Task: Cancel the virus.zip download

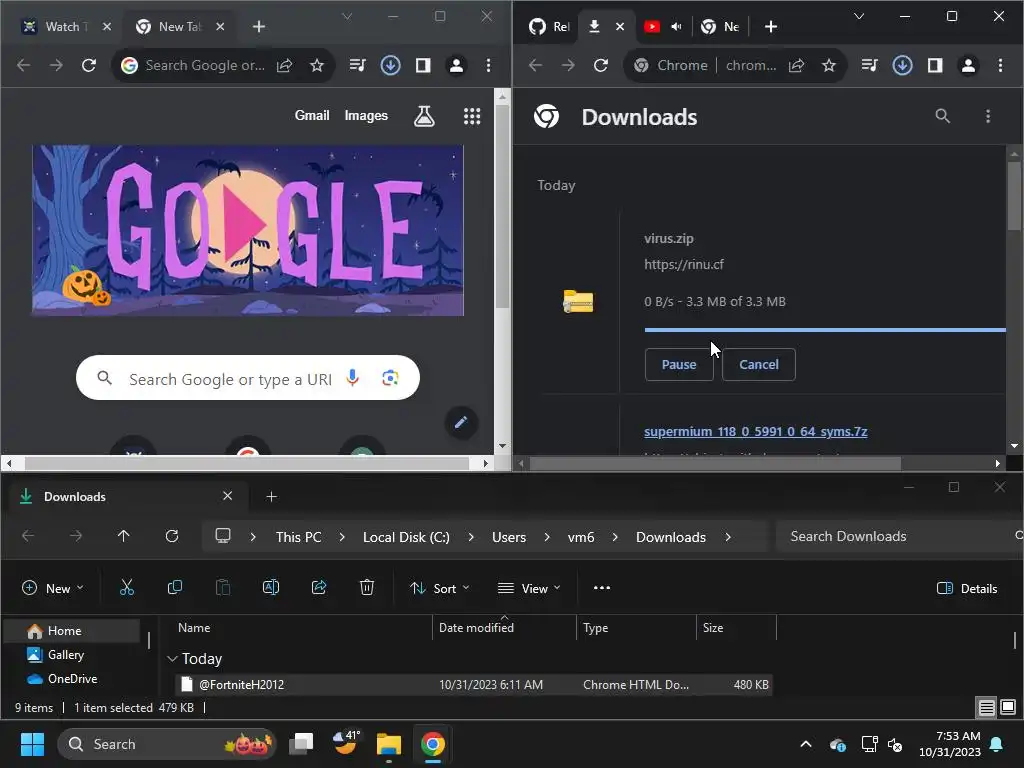Action: 758,364
